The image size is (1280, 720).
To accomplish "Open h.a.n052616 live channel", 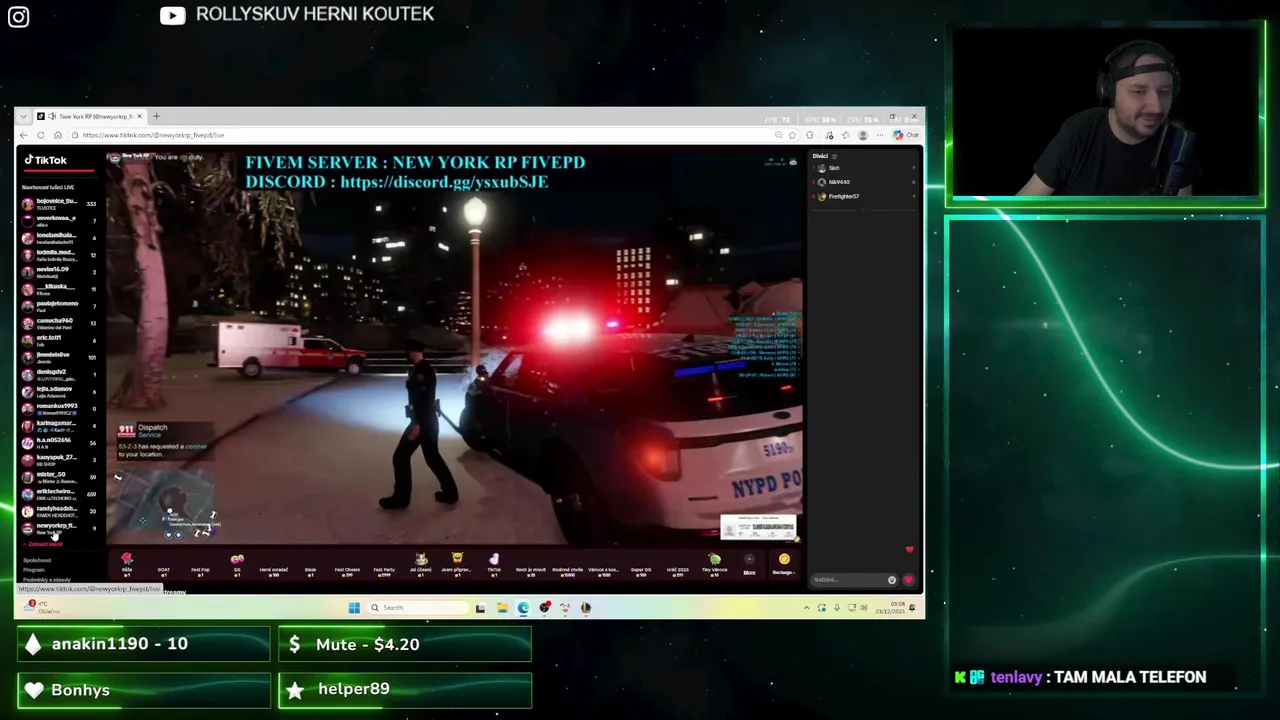I will [58, 442].
